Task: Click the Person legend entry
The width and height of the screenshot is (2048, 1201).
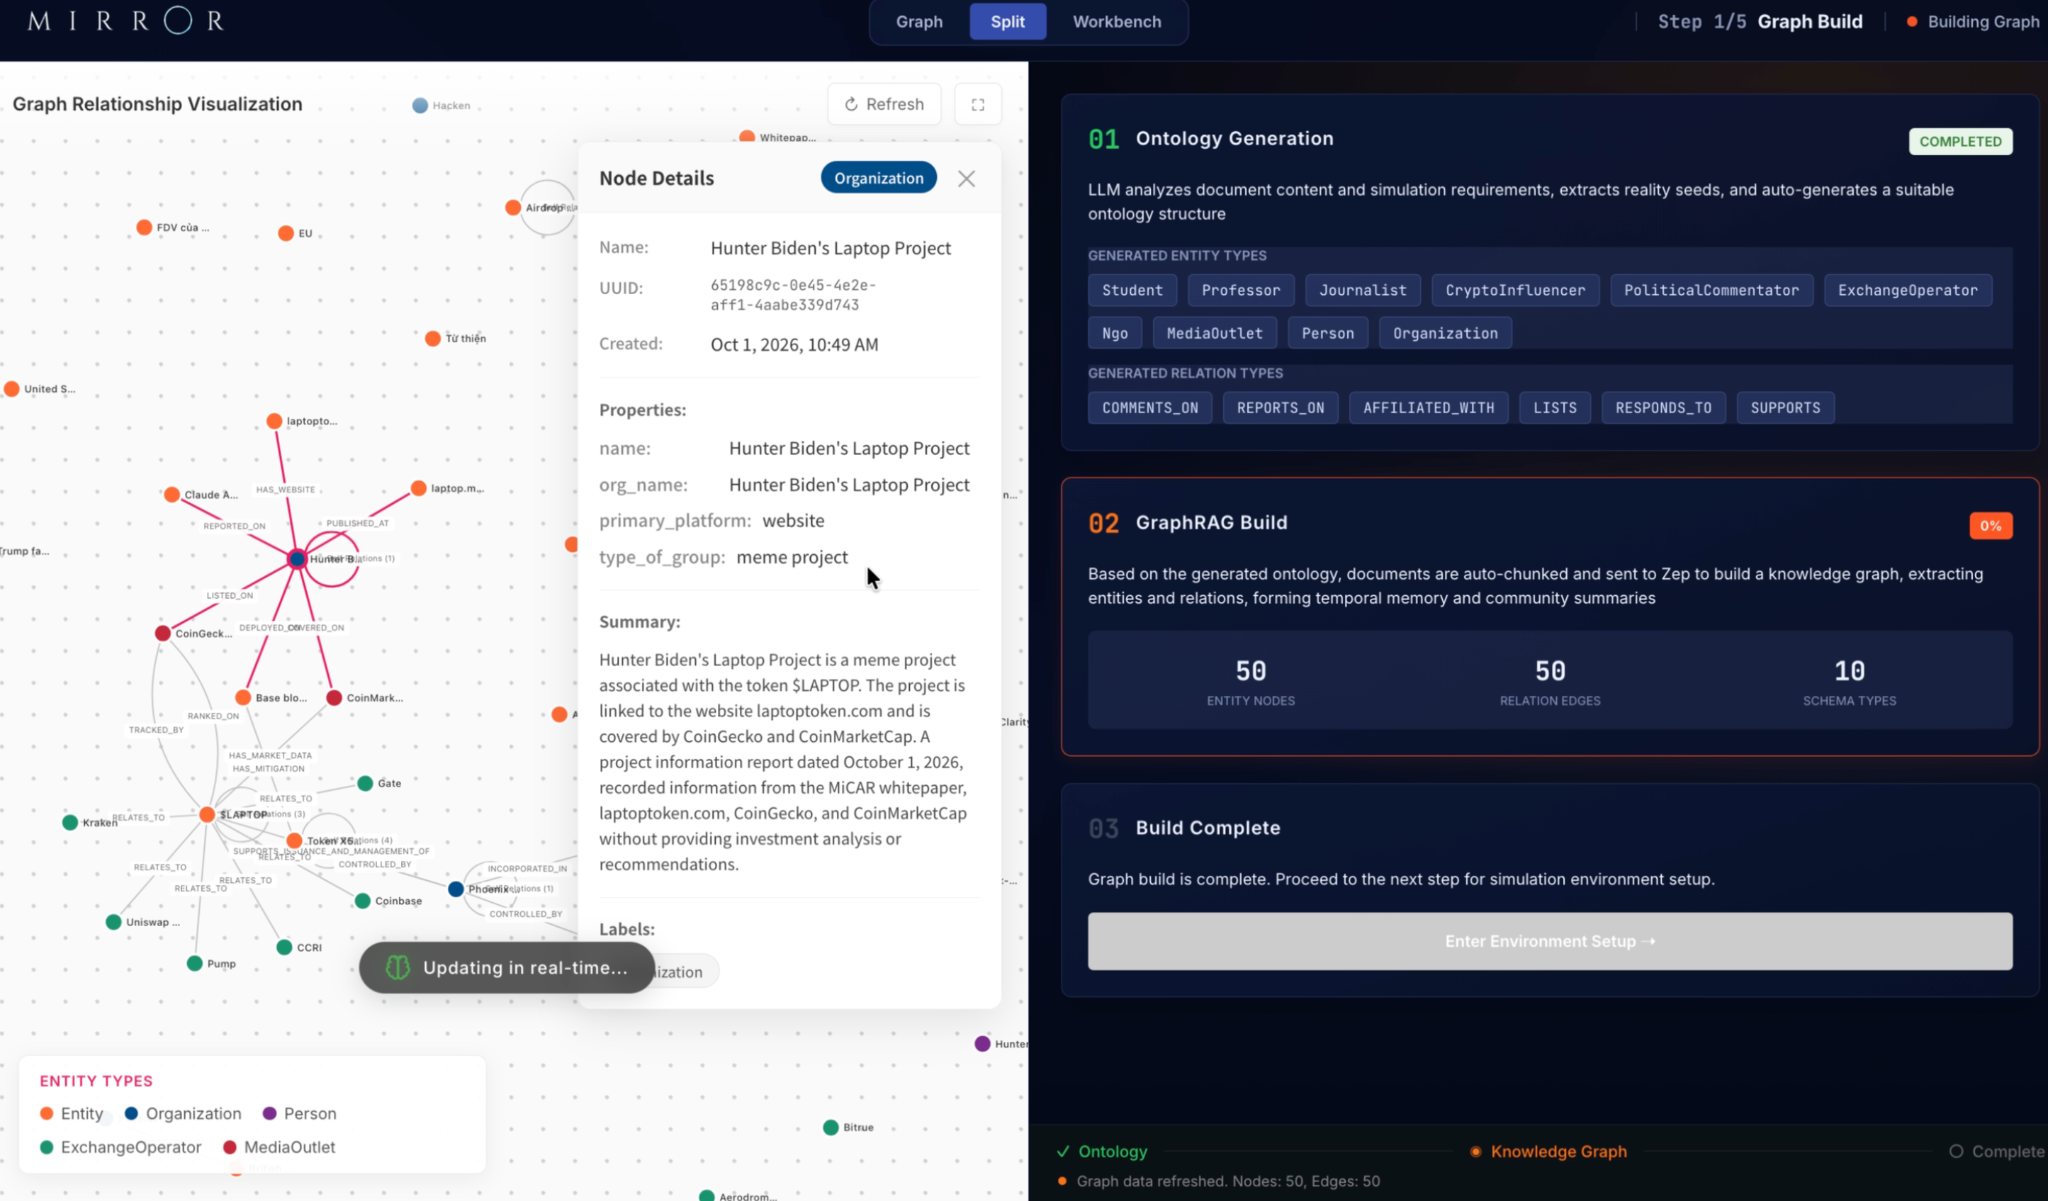Action: [299, 1113]
